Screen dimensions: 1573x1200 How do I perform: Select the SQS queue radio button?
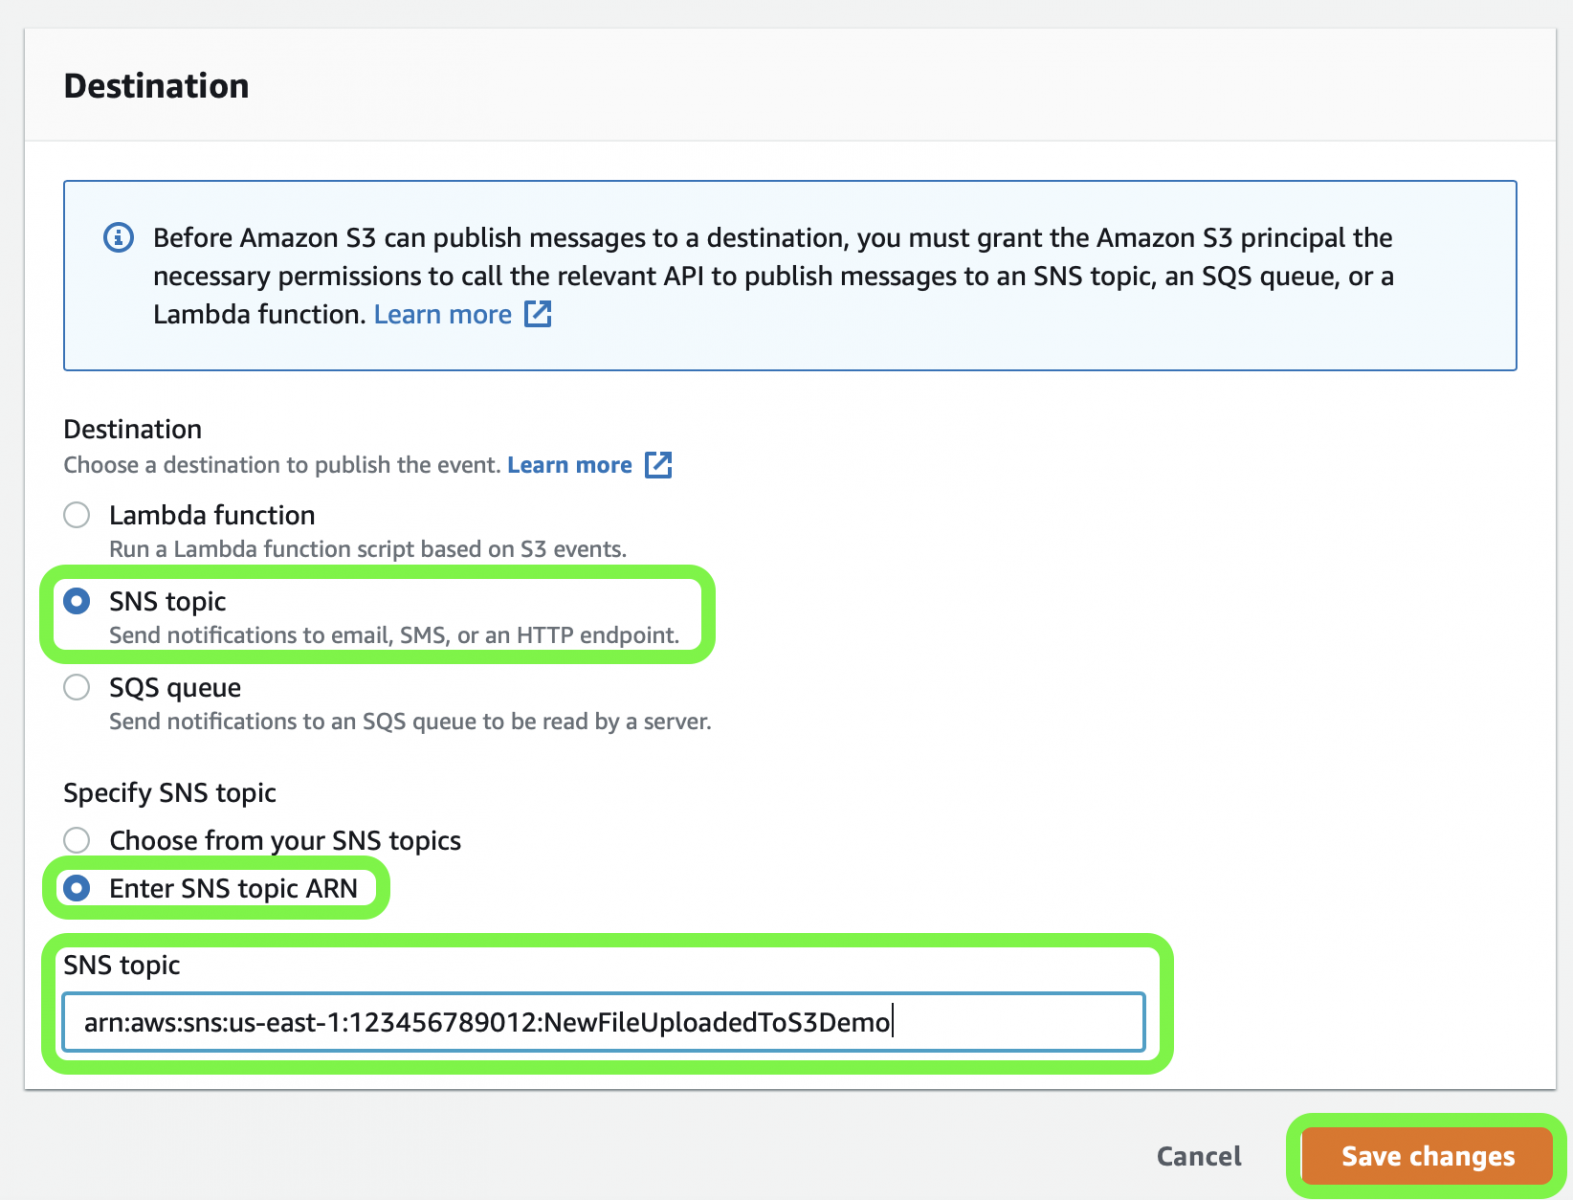coord(77,688)
